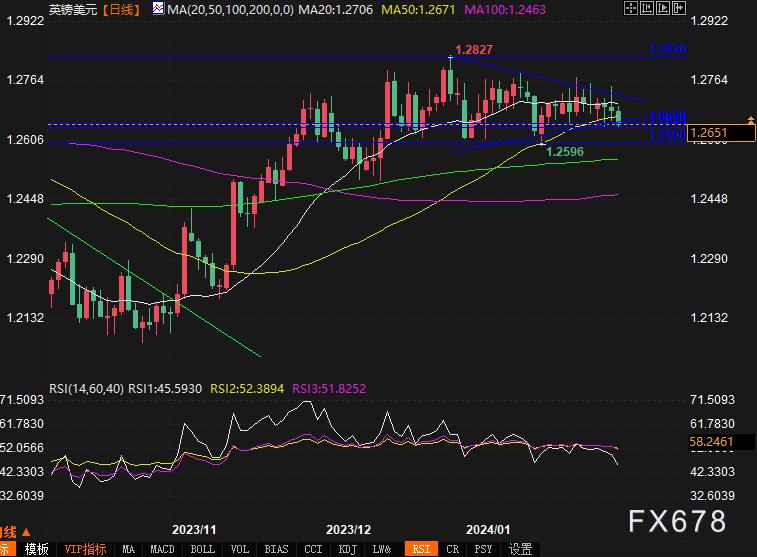Click the orange double-arrow above price 1.2651

click(750, 120)
